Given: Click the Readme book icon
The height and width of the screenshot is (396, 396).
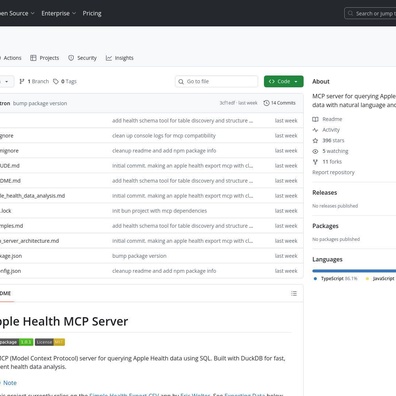Looking at the screenshot, I should 315,119.
